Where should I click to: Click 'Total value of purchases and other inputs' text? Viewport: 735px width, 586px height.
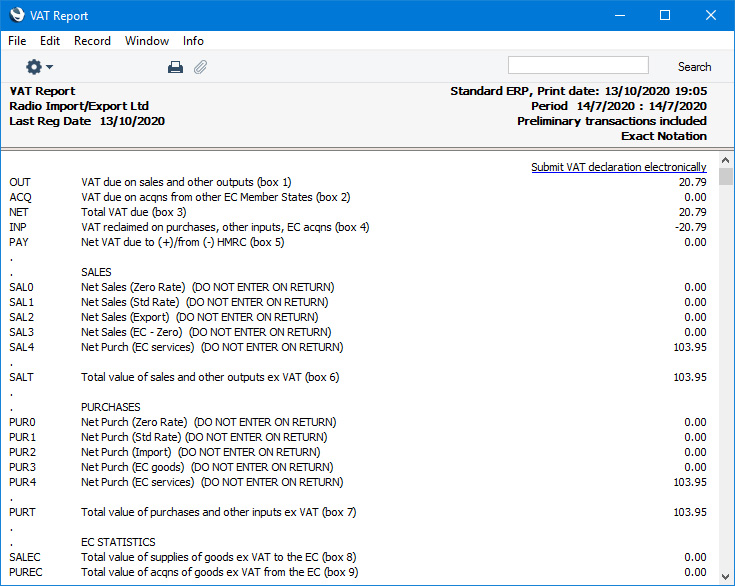point(218,512)
